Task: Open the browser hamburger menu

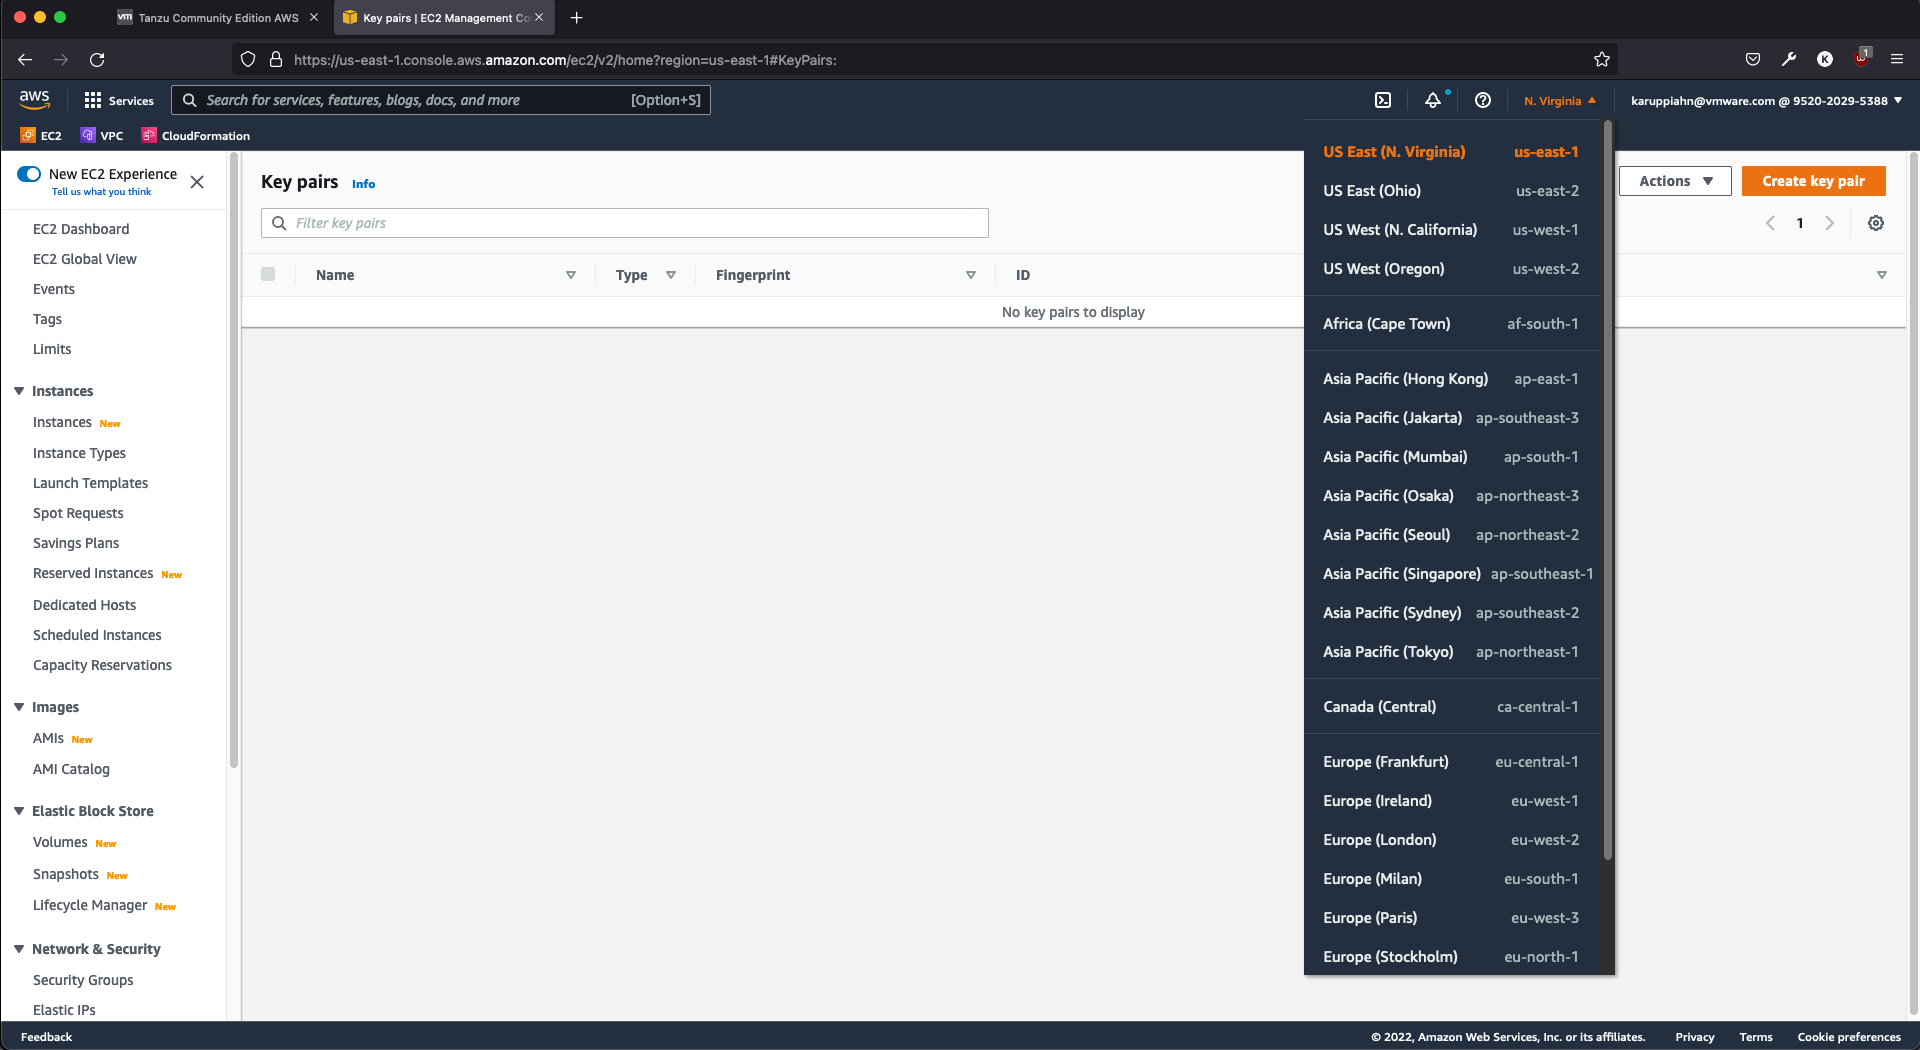Action: point(1896,60)
